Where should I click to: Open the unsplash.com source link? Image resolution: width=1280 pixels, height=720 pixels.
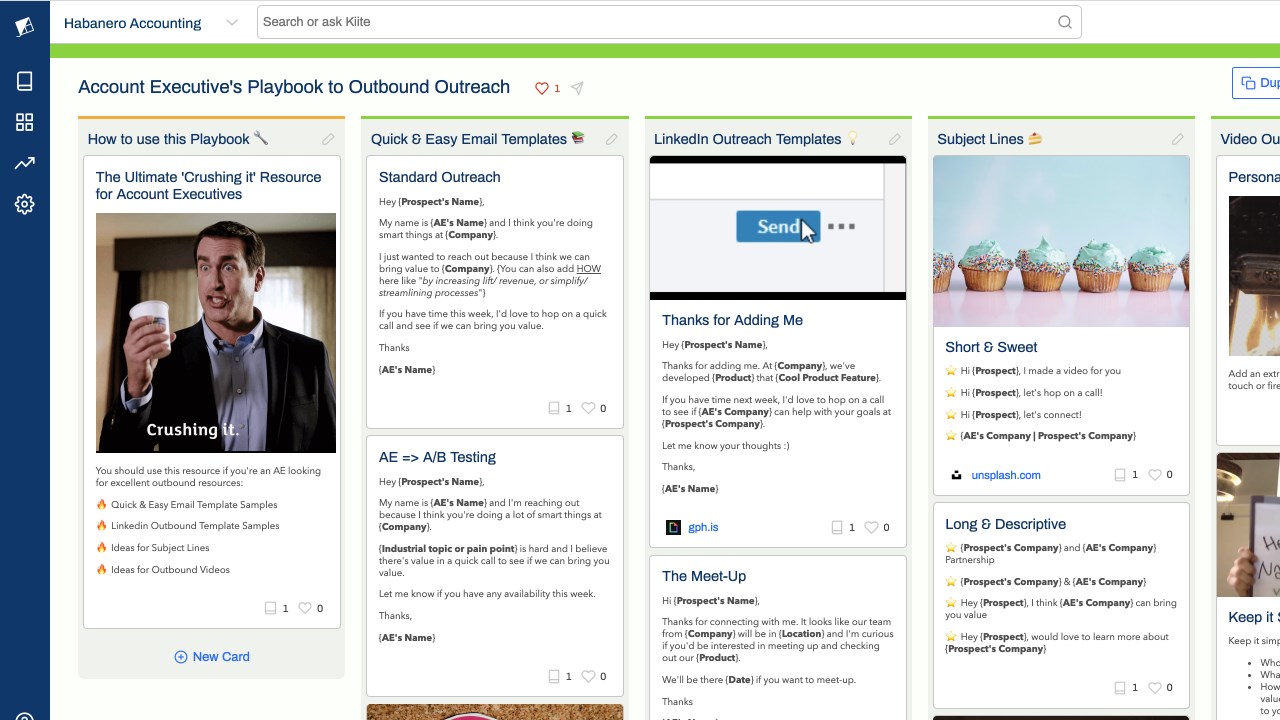[1006, 475]
